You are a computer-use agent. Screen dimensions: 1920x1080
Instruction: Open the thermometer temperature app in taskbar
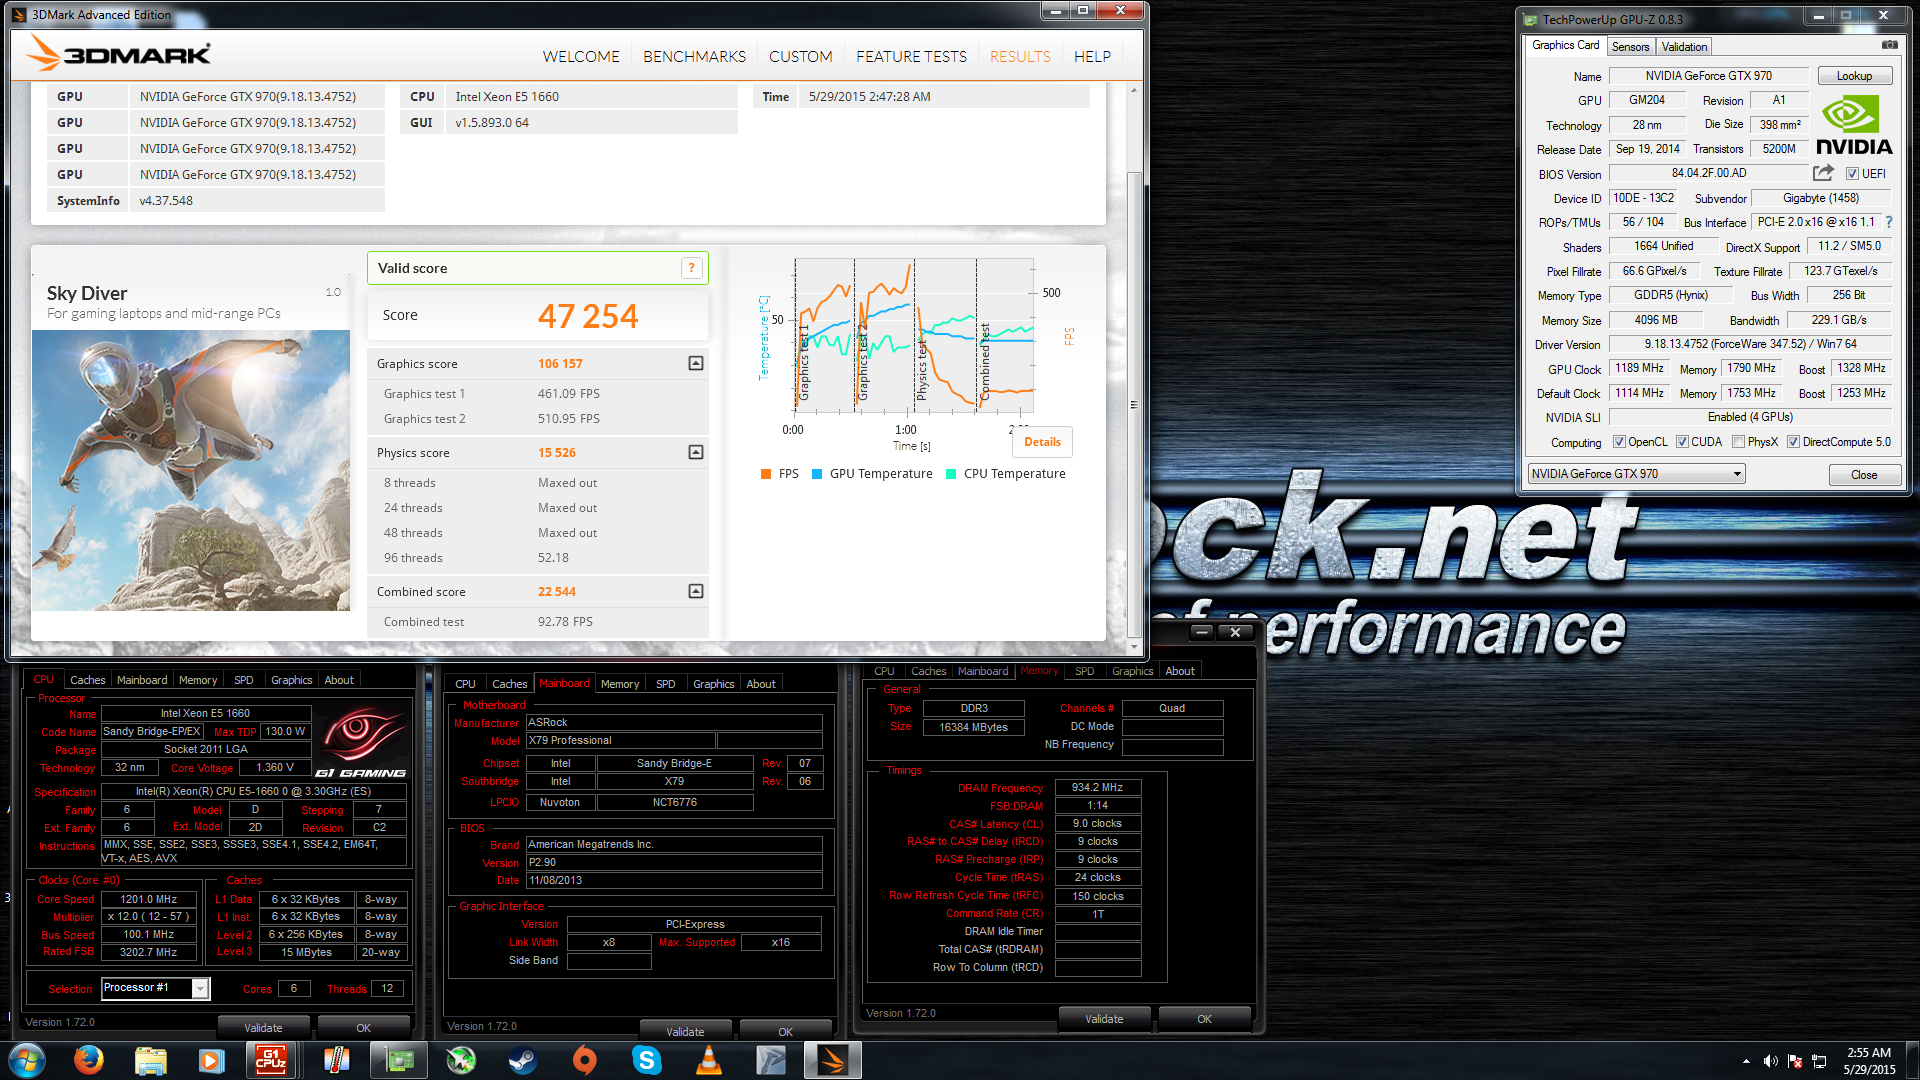coord(336,1060)
